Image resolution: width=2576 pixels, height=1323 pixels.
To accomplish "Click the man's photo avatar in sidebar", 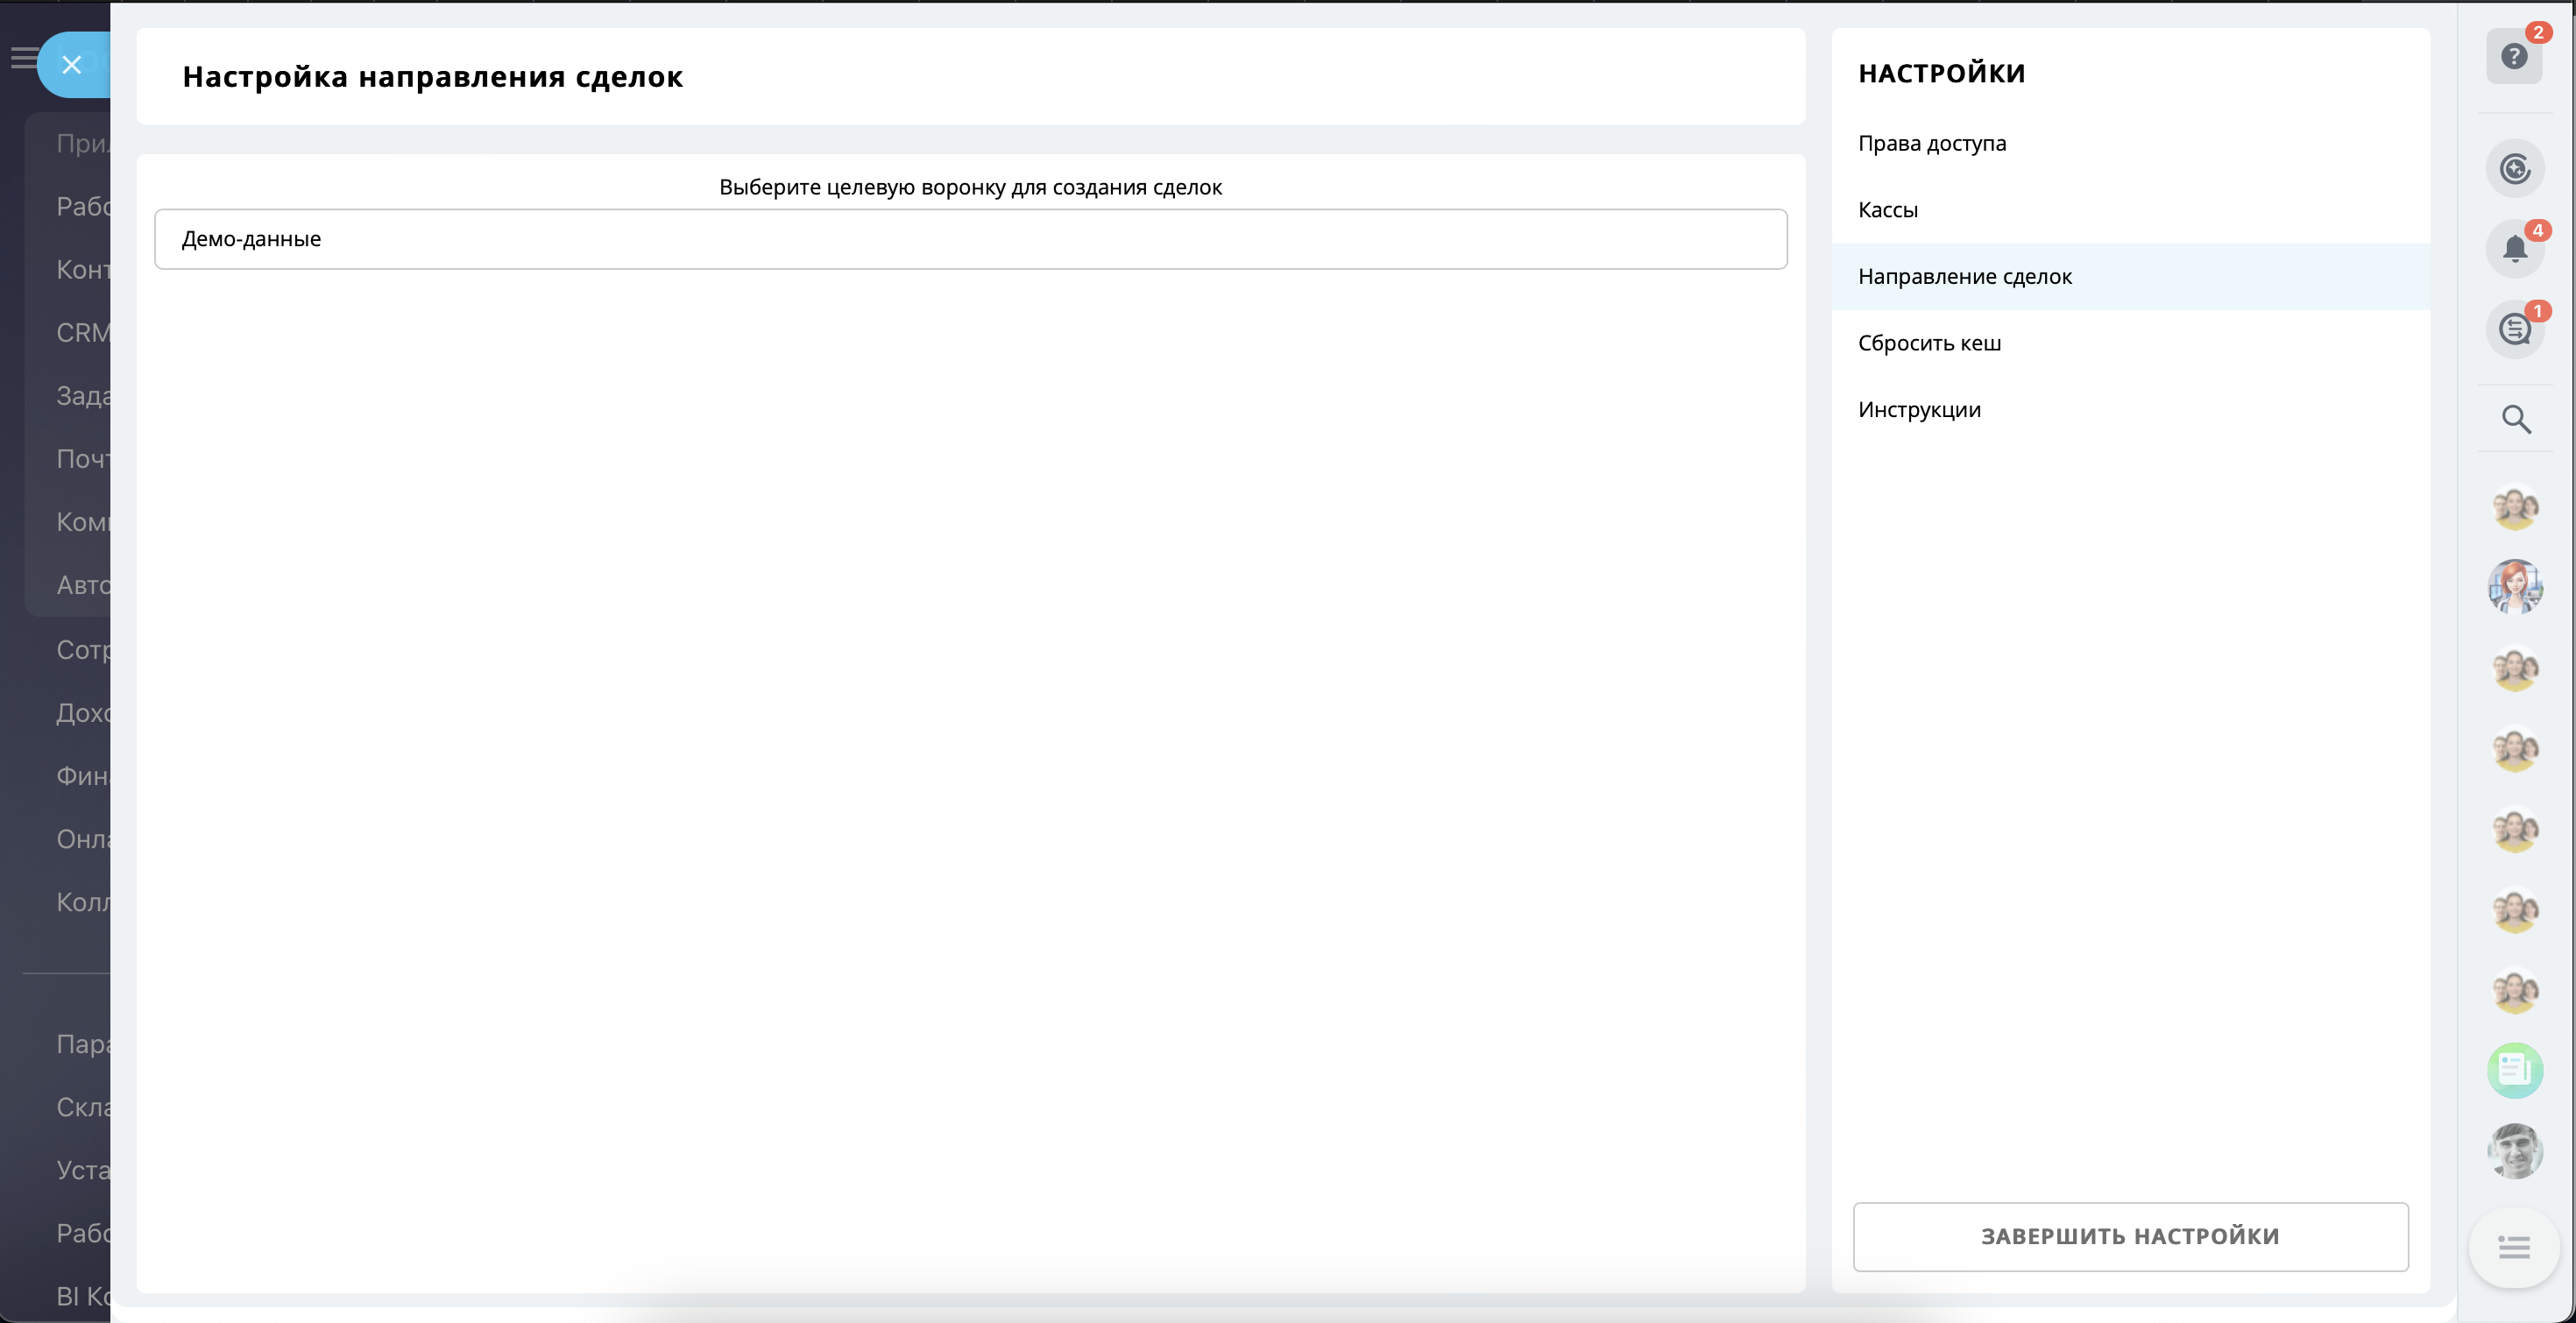I will [x=2514, y=1151].
